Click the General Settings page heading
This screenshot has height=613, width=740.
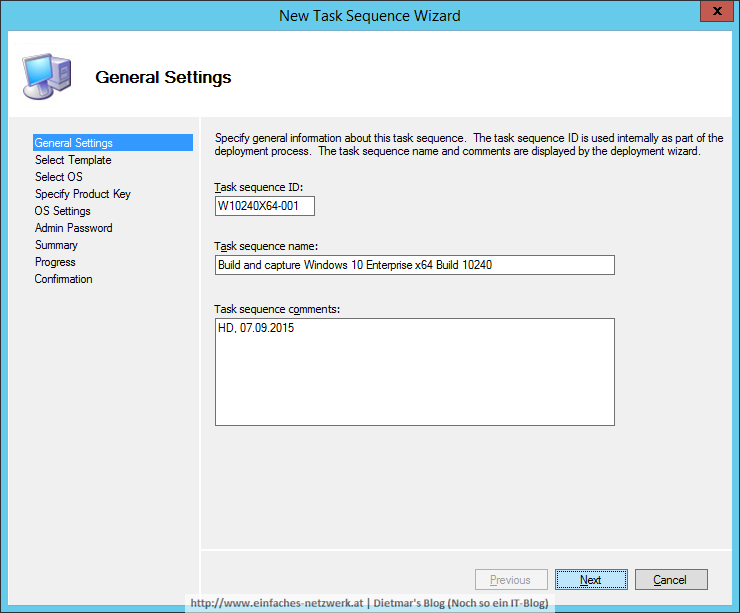[x=163, y=77]
